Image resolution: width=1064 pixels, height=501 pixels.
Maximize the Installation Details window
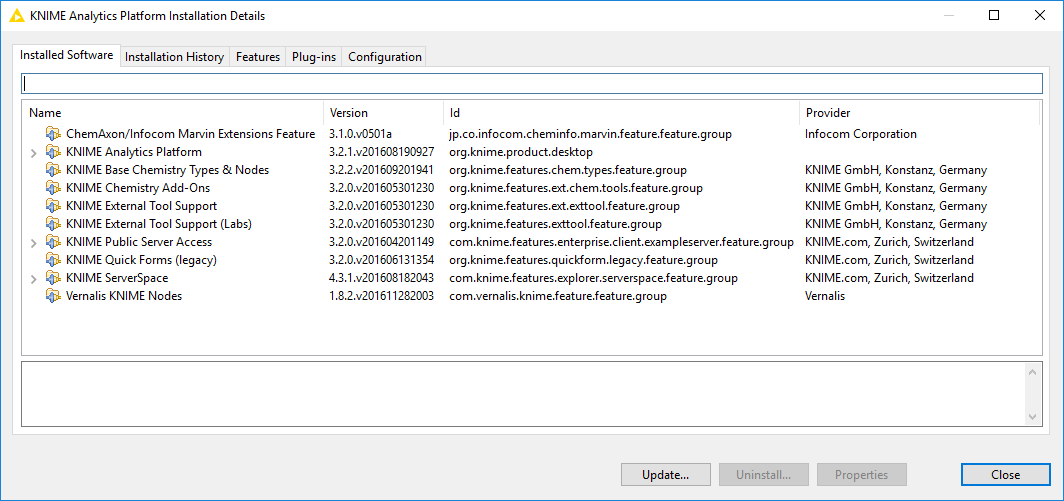pyautogui.click(x=994, y=15)
